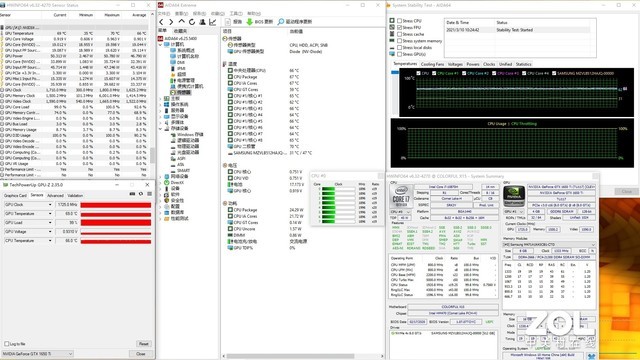
Task: Click the GPU Clock red graph bar
Action: (116, 204)
